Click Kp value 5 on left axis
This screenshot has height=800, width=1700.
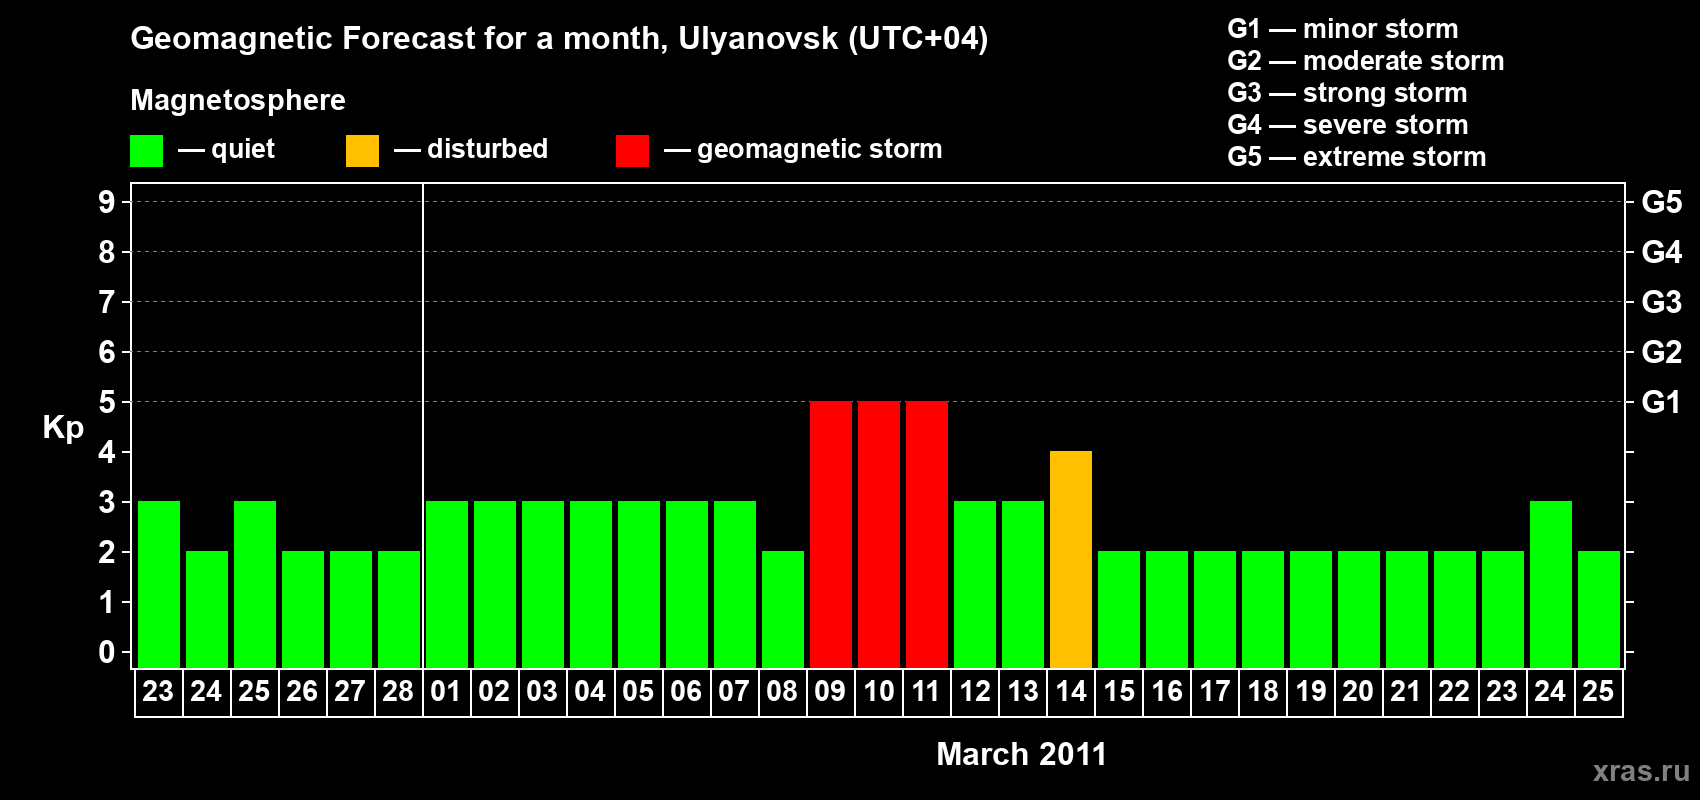click(x=107, y=402)
